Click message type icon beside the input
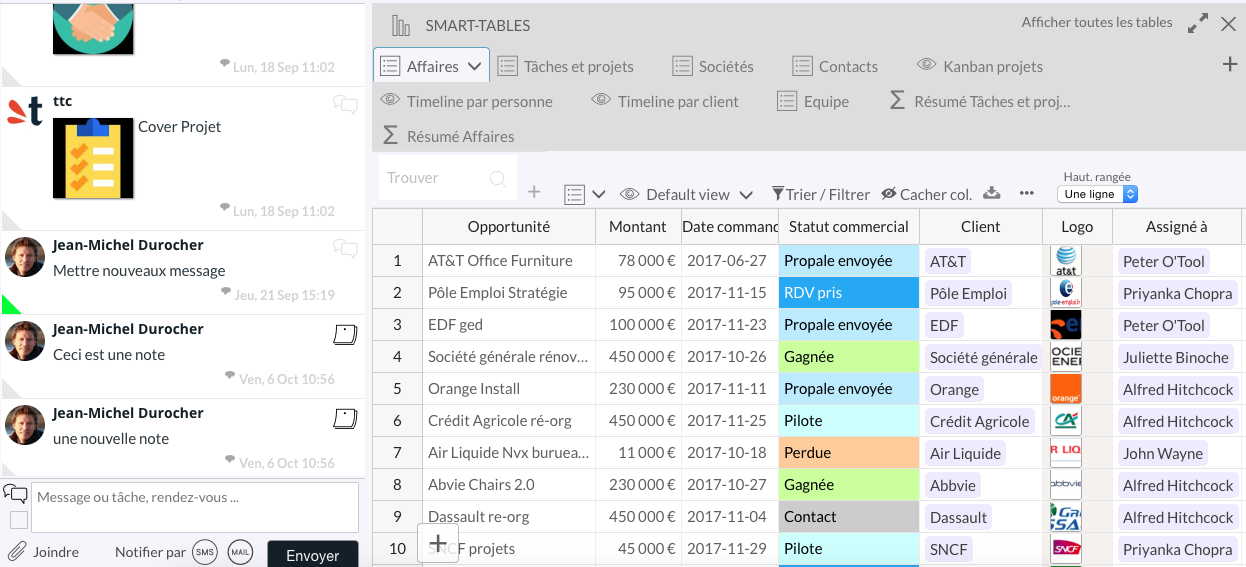This screenshot has width=1246, height=567. click(15, 493)
